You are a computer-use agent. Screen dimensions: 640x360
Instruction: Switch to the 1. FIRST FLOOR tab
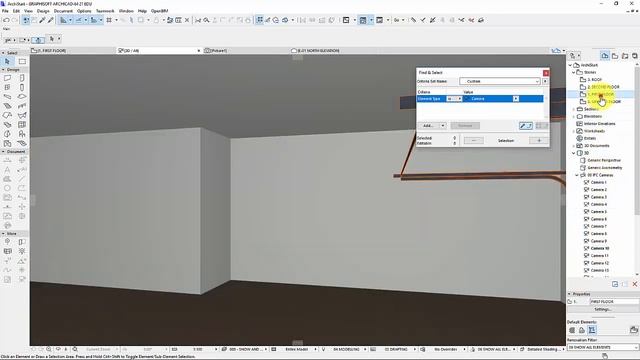click(x=73, y=51)
